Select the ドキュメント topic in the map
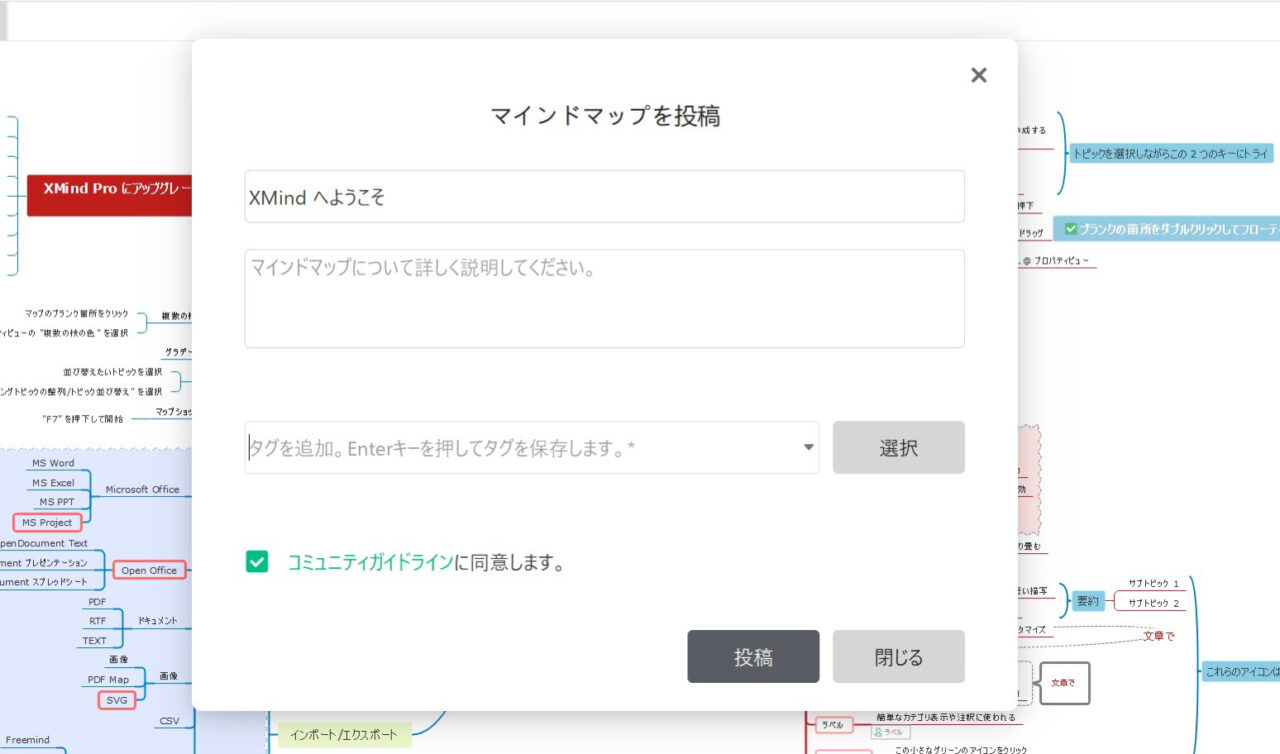 pos(158,621)
